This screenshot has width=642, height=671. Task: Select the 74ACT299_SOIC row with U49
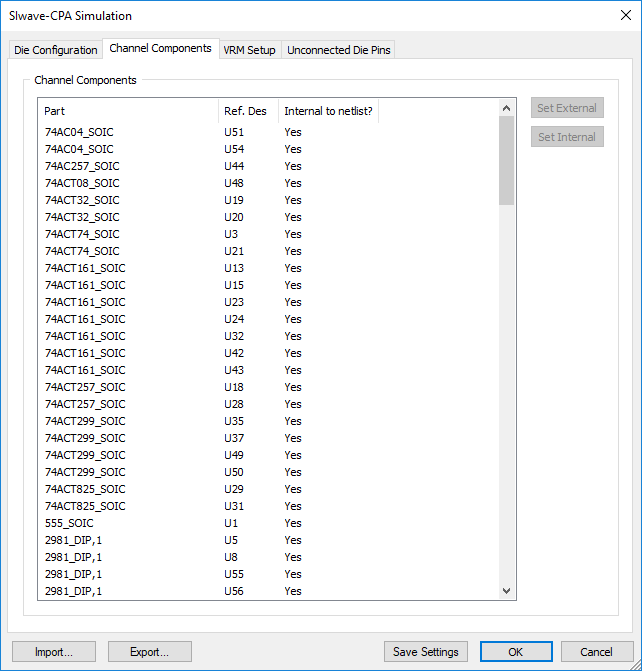click(268, 455)
